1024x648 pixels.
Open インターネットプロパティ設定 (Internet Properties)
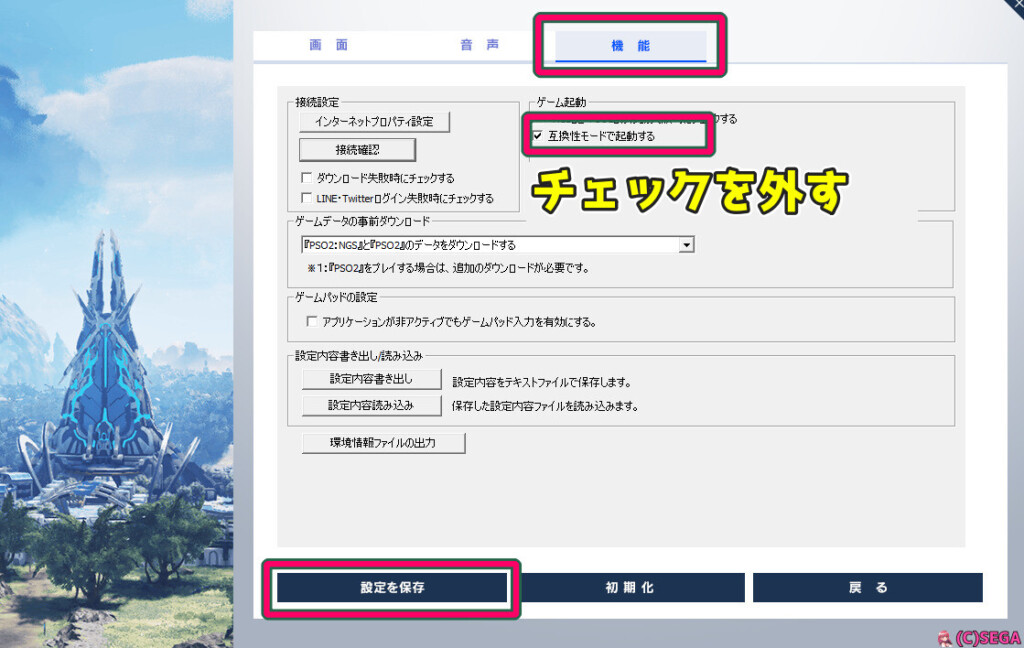[373, 121]
